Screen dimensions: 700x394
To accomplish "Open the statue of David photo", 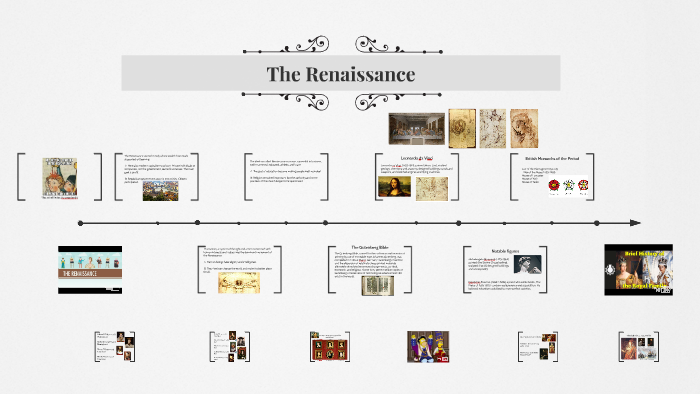I will pyautogui.click(x=527, y=264).
